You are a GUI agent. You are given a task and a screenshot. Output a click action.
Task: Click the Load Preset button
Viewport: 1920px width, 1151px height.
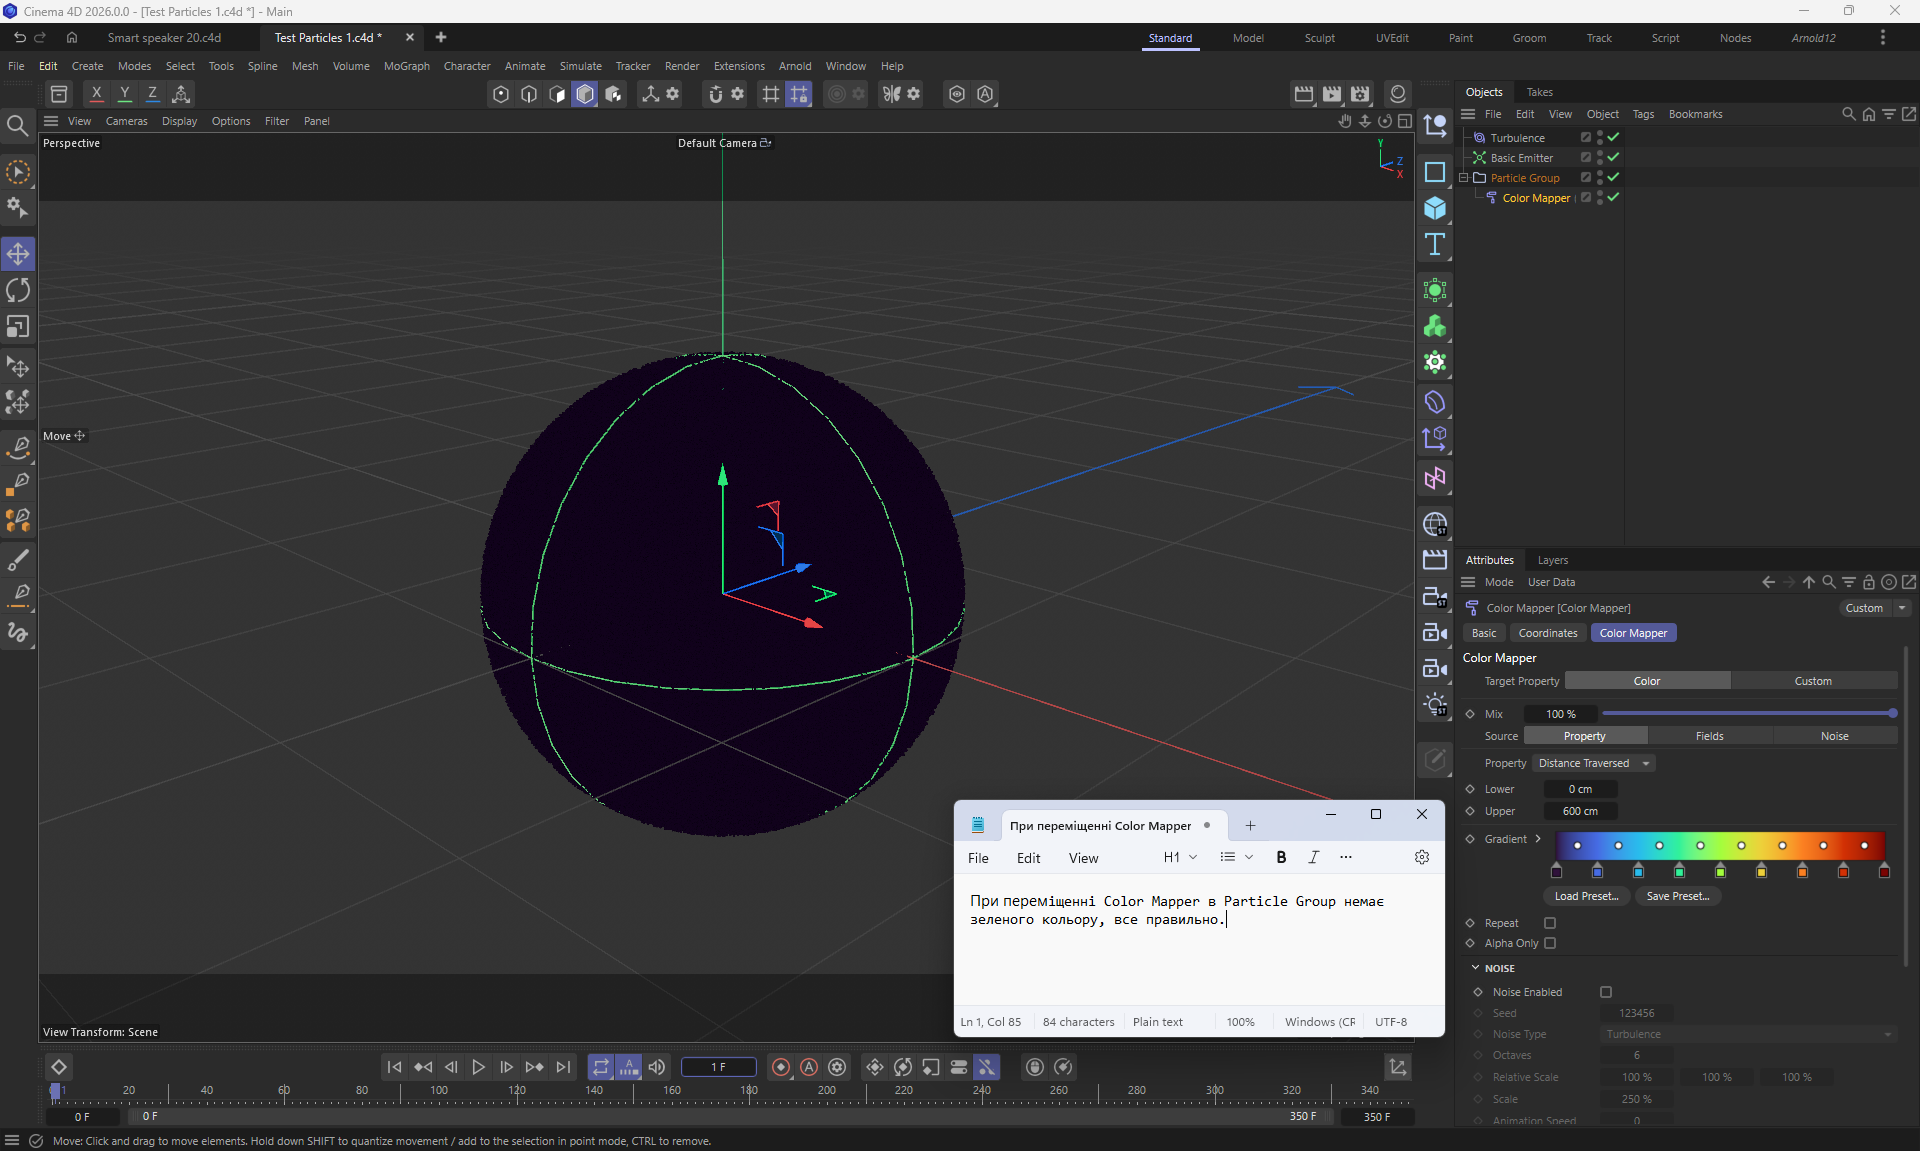(1586, 896)
